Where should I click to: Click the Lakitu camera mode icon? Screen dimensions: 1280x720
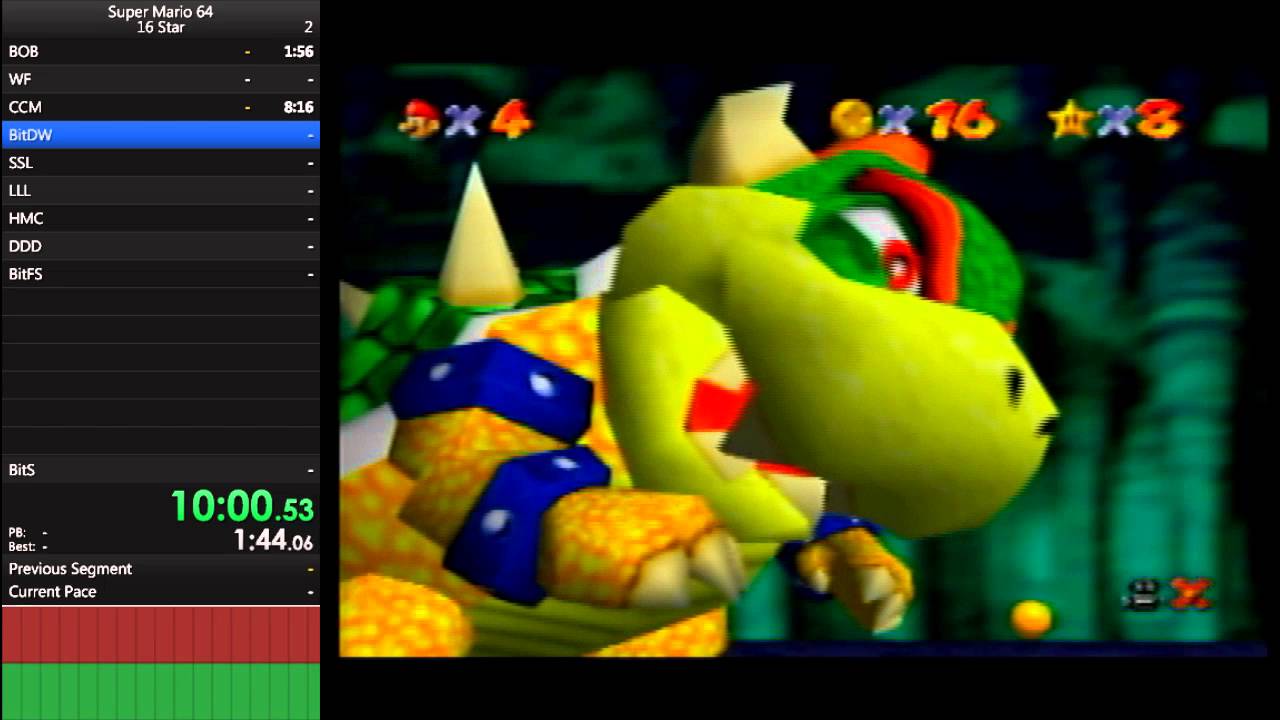(x=1141, y=594)
